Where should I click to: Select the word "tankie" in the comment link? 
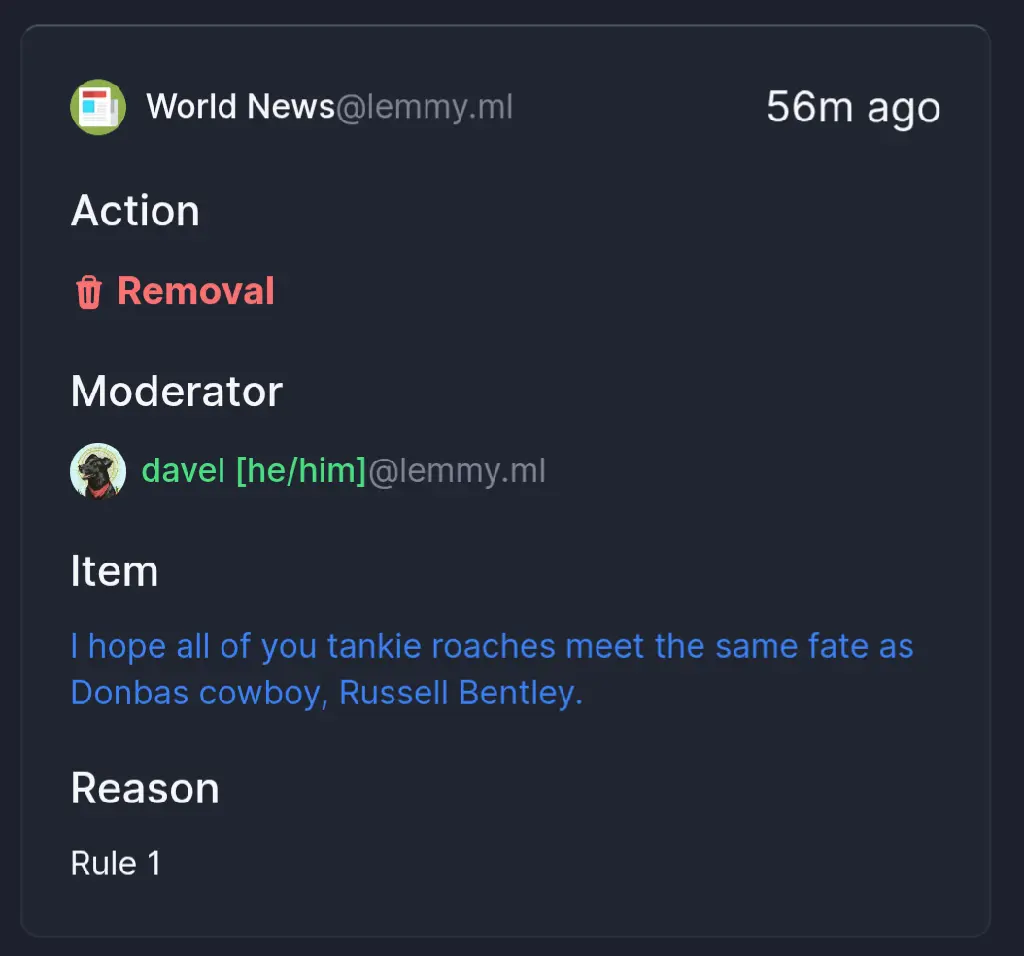click(x=372, y=646)
